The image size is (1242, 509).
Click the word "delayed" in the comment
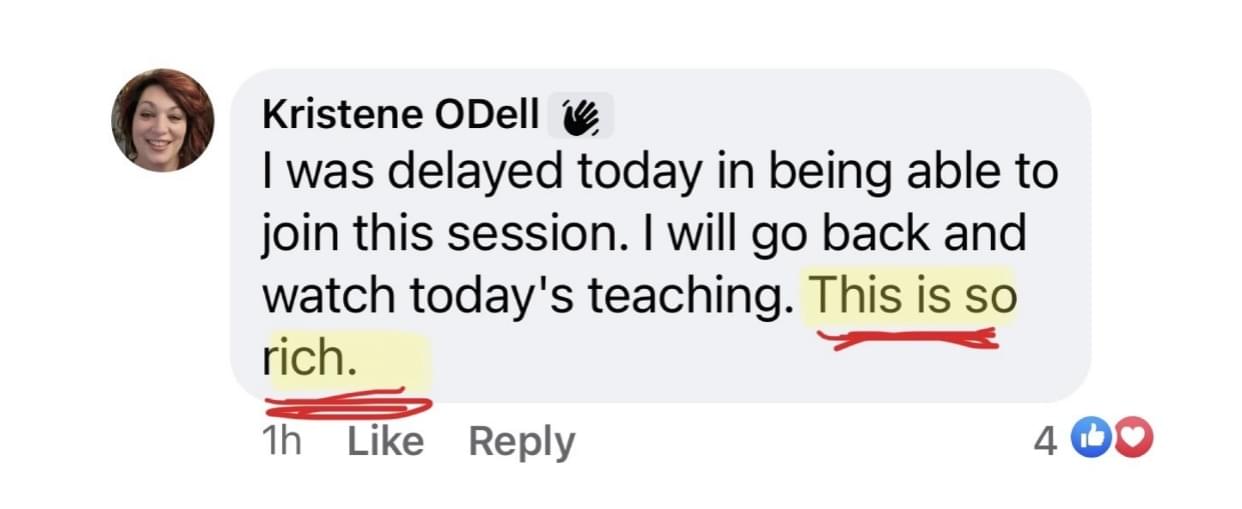coord(473,173)
